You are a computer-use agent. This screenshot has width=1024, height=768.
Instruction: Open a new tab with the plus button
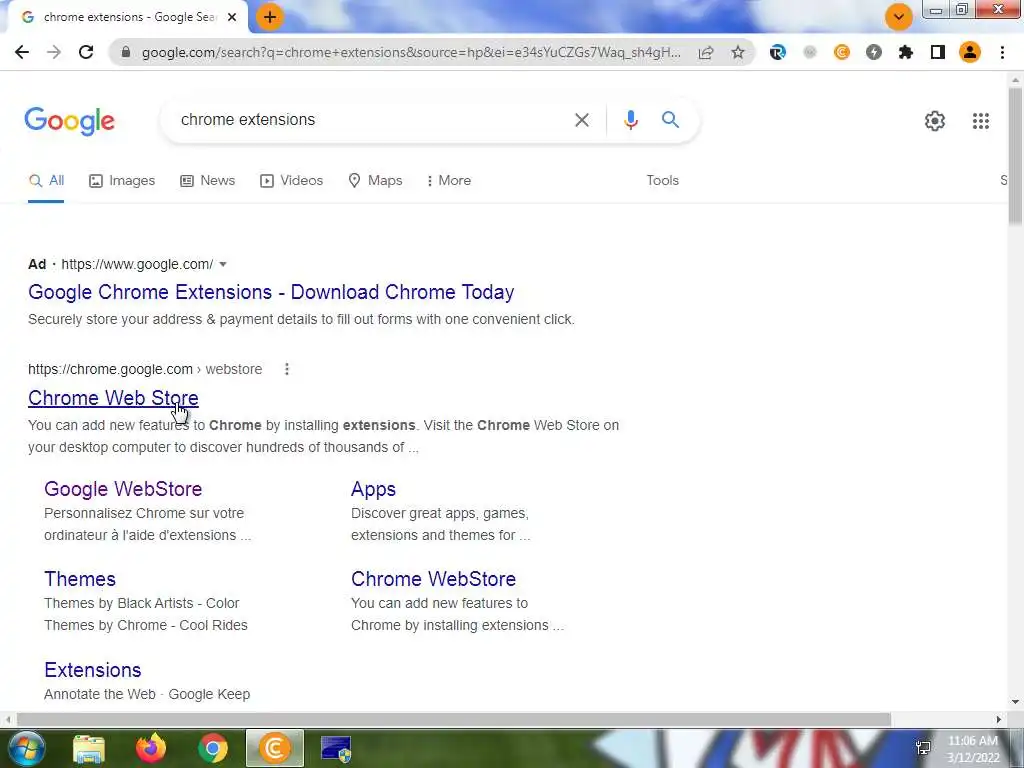point(270,17)
